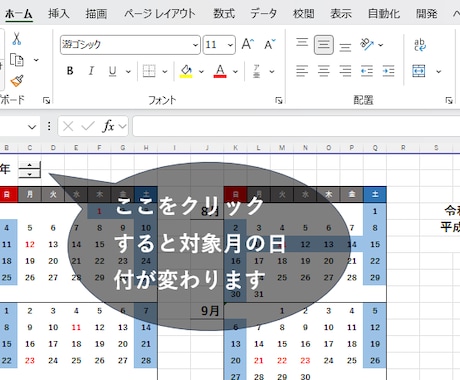Toggle Italic formatting
The width and height of the screenshot is (460, 380).
(91, 71)
